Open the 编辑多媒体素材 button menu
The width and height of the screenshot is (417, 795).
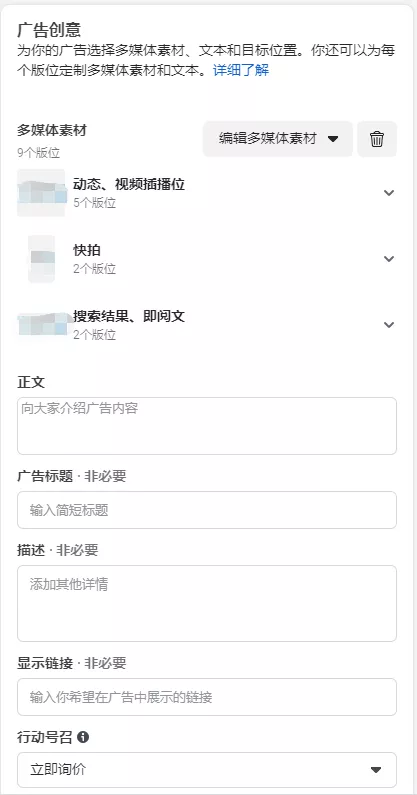pyautogui.click(x=277, y=139)
